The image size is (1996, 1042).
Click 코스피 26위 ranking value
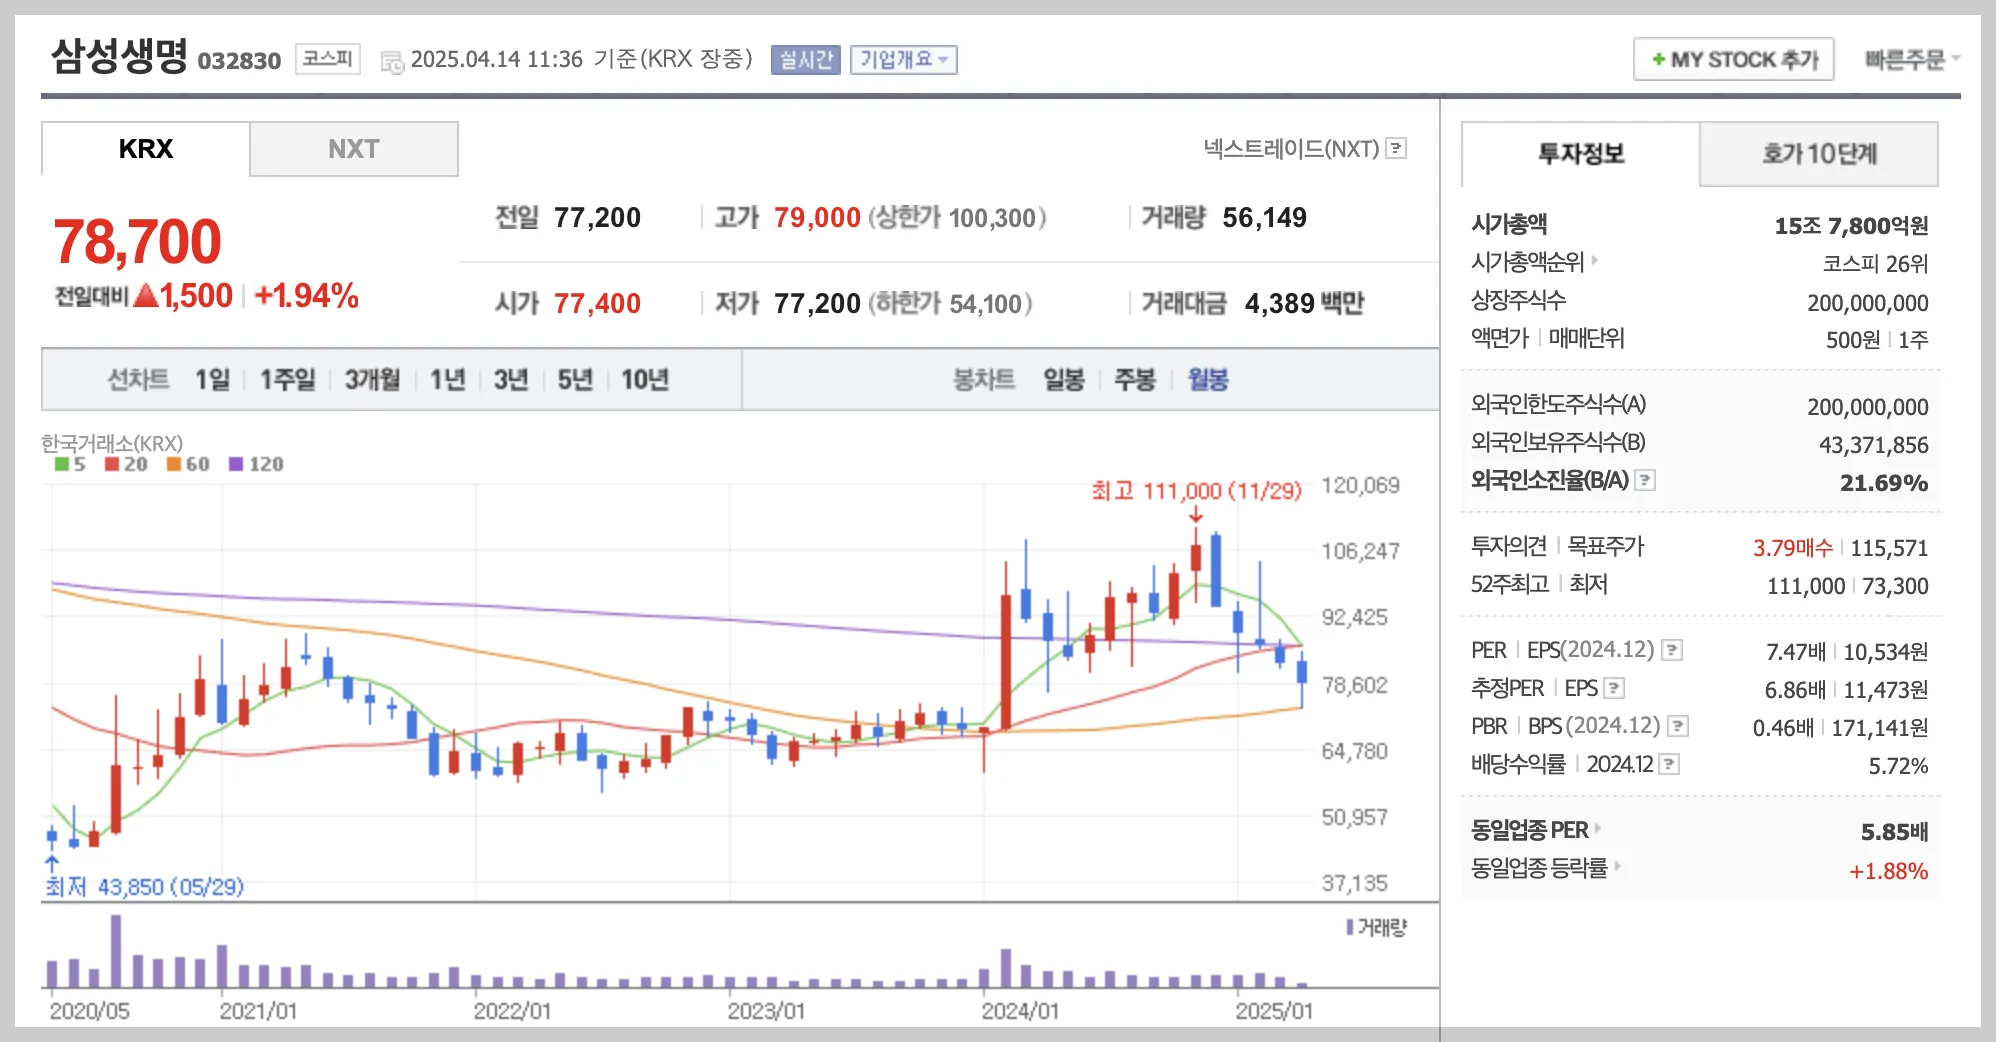(x=1875, y=264)
